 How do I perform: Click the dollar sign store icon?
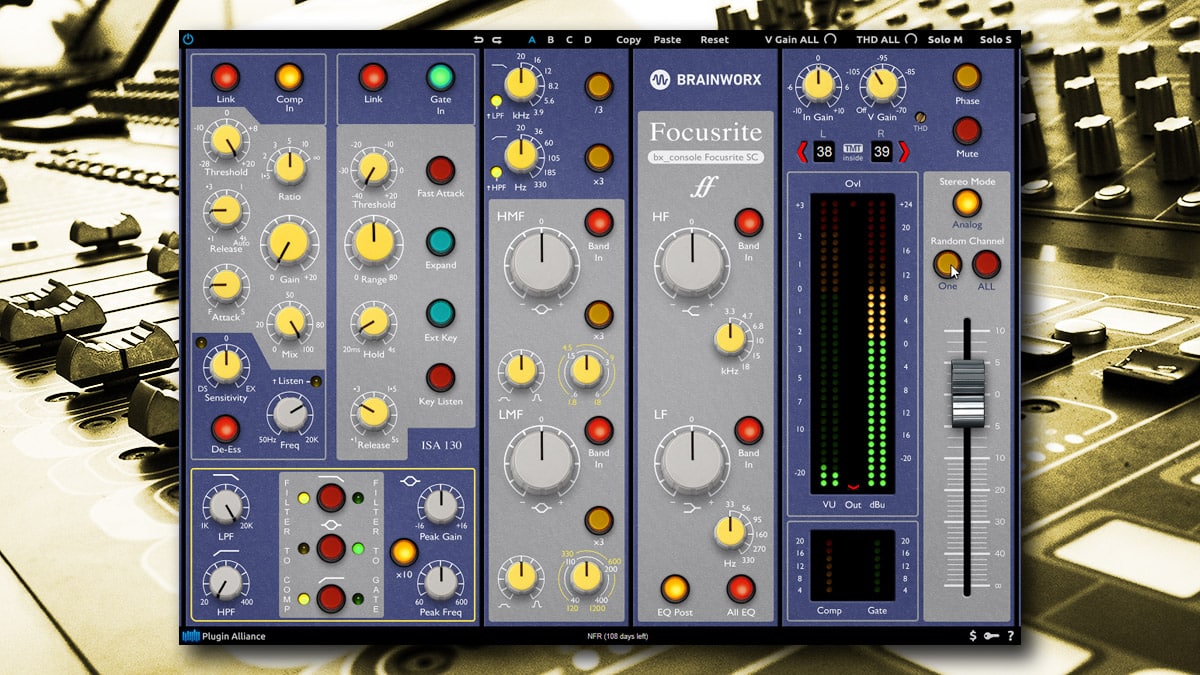[x=973, y=636]
